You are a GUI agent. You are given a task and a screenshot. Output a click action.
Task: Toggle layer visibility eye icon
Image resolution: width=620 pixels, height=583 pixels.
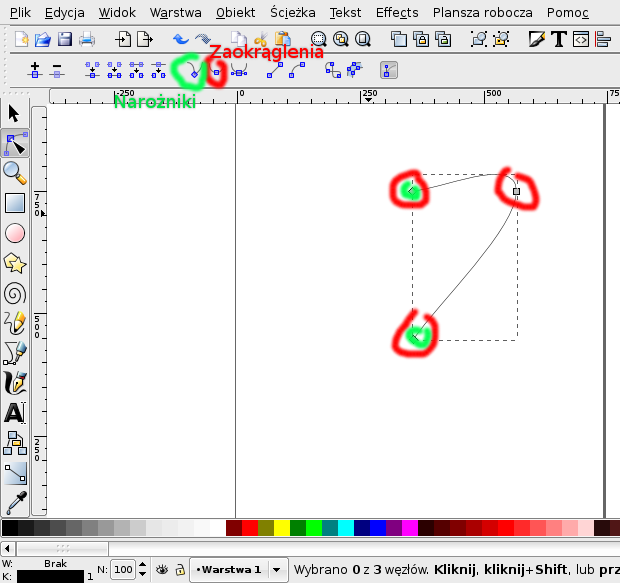click(161, 569)
